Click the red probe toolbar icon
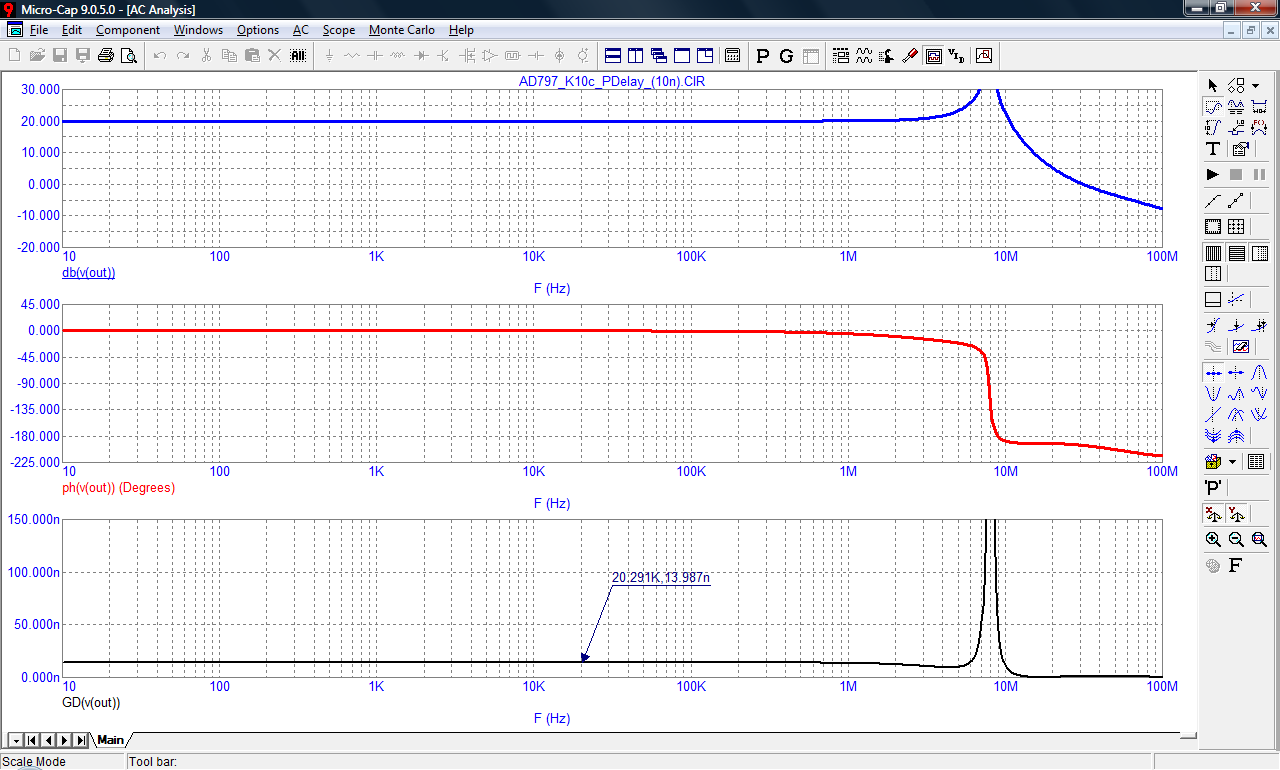Viewport: 1280px width, 770px height. 910,56
